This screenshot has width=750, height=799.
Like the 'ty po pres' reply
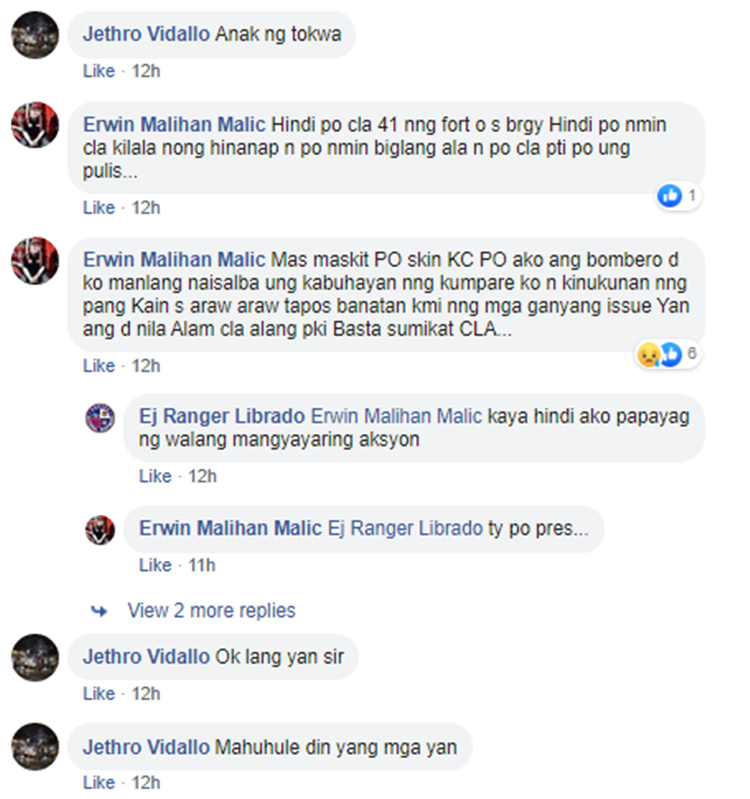[155, 565]
